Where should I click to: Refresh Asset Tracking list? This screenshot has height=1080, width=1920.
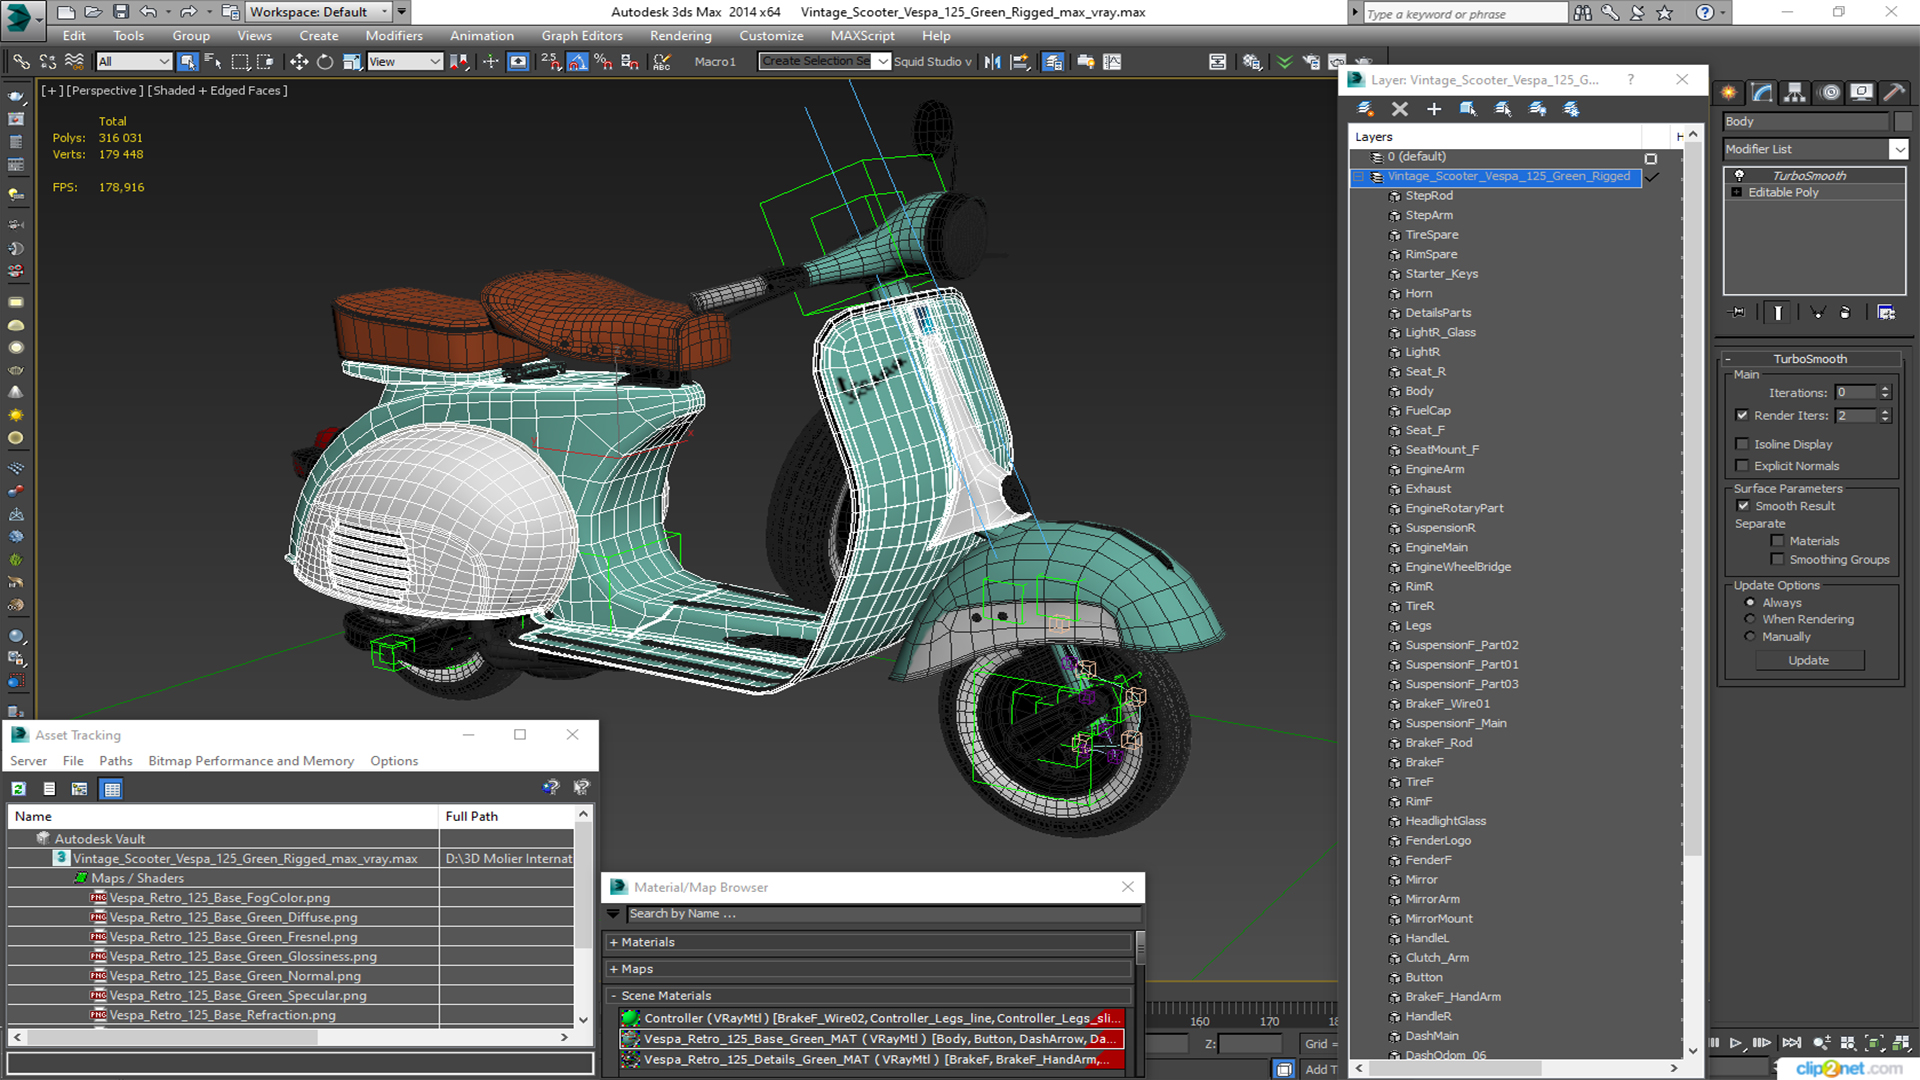(18, 789)
